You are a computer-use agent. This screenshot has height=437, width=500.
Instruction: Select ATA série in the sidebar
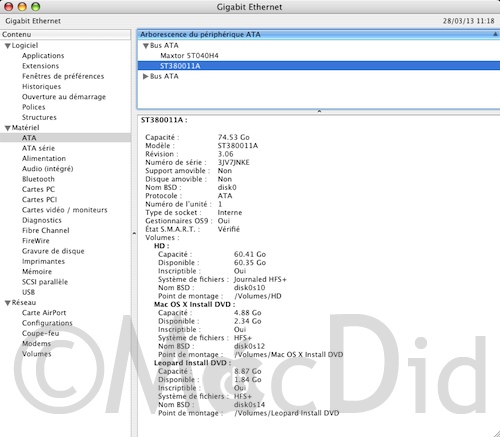tap(38, 148)
